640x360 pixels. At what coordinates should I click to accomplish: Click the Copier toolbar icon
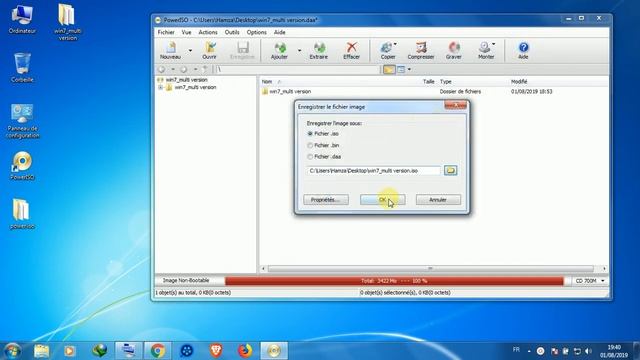(x=388, y=51)
